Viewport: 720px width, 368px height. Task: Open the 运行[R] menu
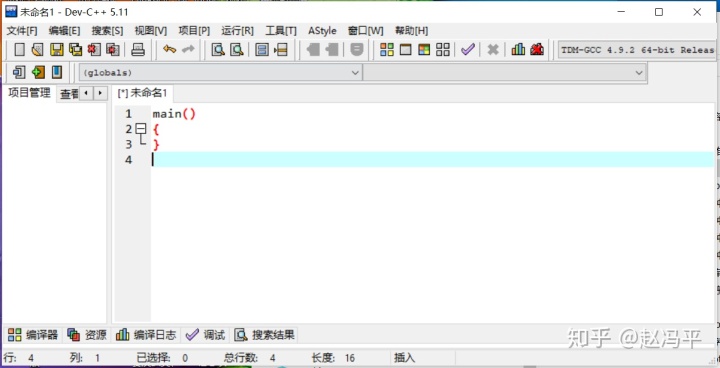pos(237,31)
